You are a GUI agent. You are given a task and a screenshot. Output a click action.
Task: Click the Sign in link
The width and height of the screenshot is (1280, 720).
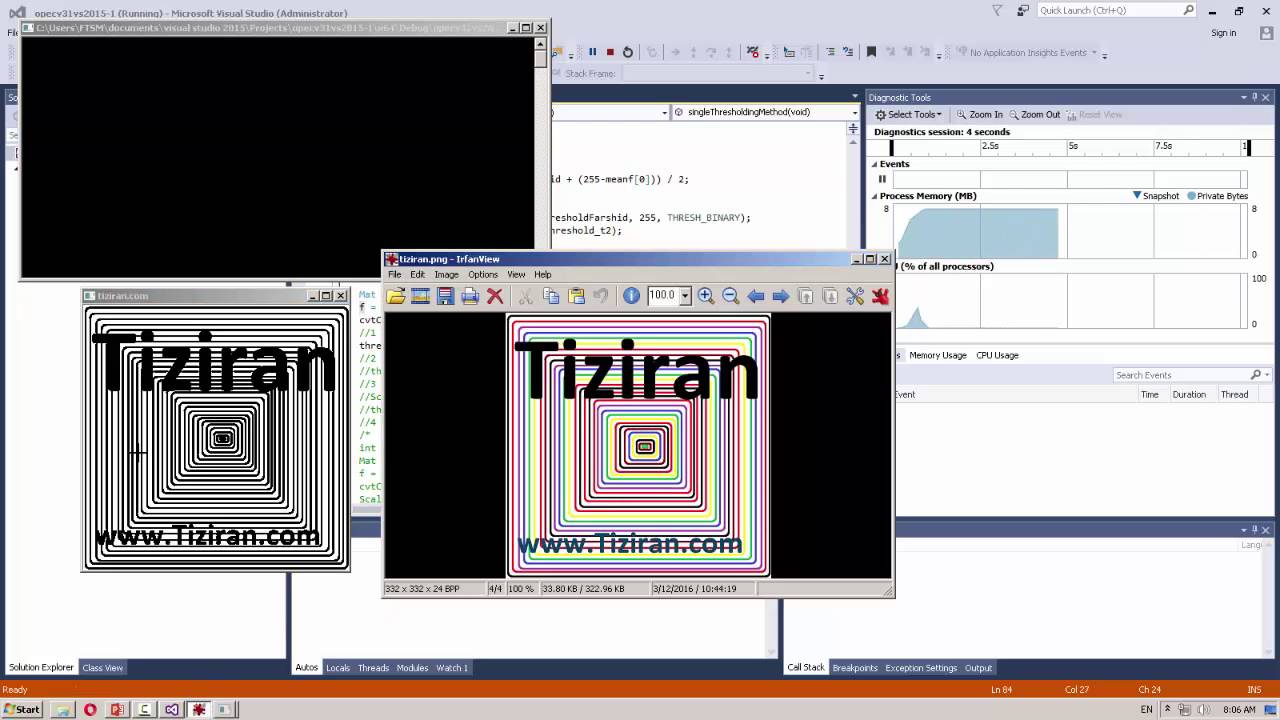pyautogui.click(x=1223, y=33)
